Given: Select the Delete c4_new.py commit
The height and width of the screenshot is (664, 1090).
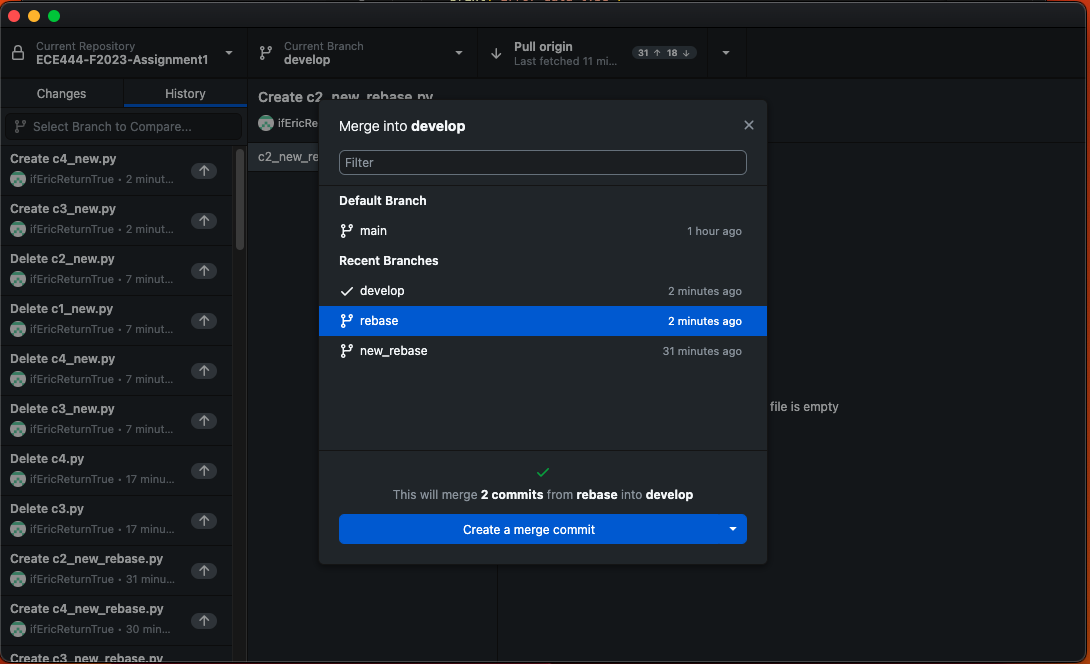Looking at the screenshot, I should click(x=117, y=371).
